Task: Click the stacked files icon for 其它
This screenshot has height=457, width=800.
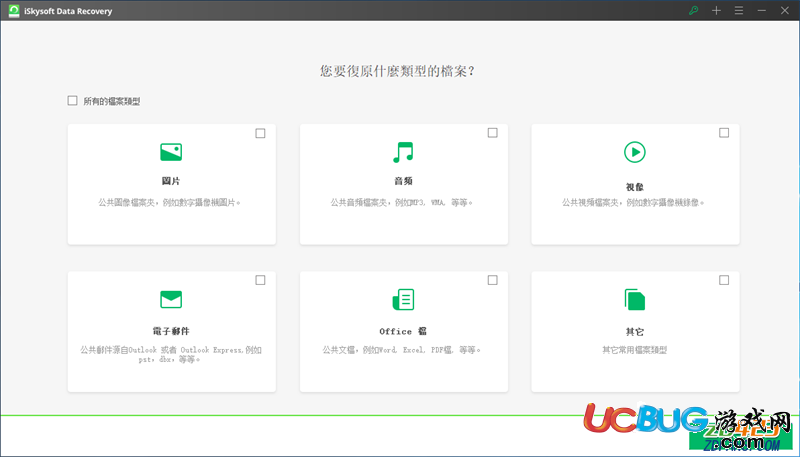Action: [635, 299]
